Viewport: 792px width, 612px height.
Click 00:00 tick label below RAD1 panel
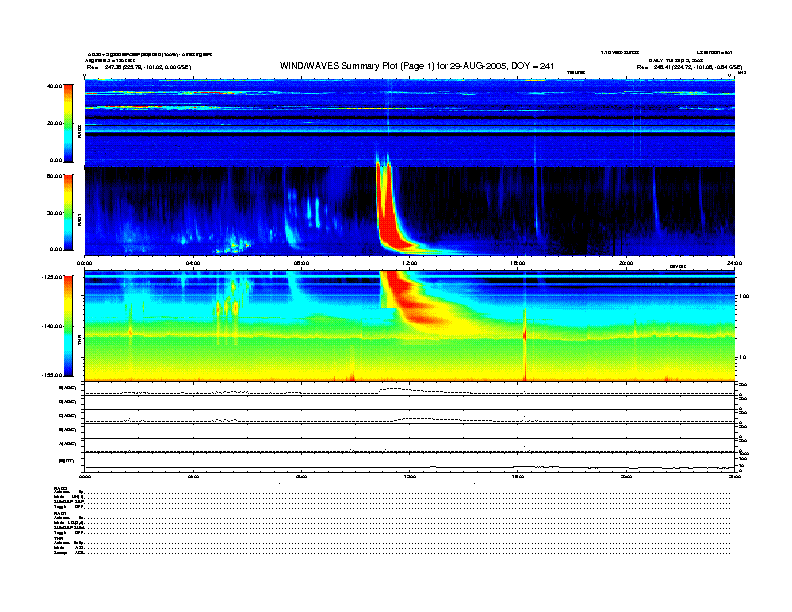pyautogui.click(x=84, y=263)
